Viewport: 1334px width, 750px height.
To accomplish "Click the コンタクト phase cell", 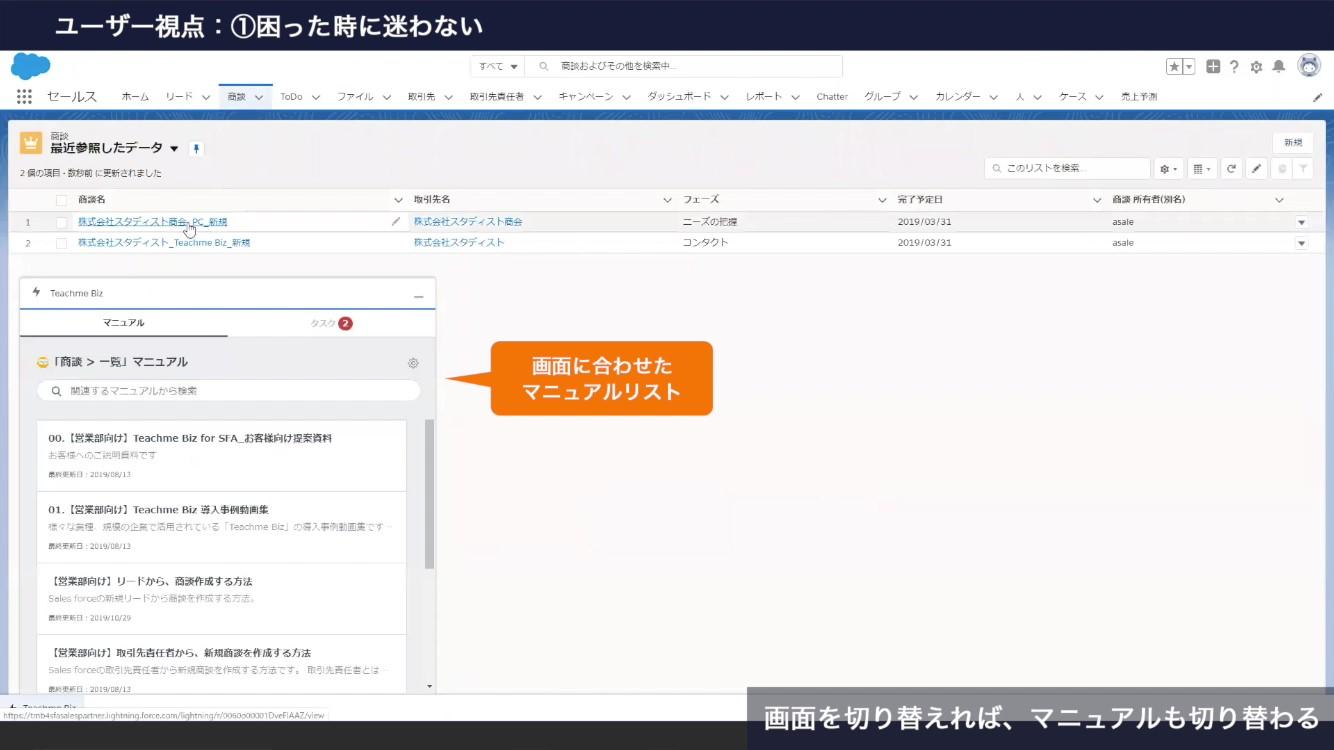I will pos(705,243).
